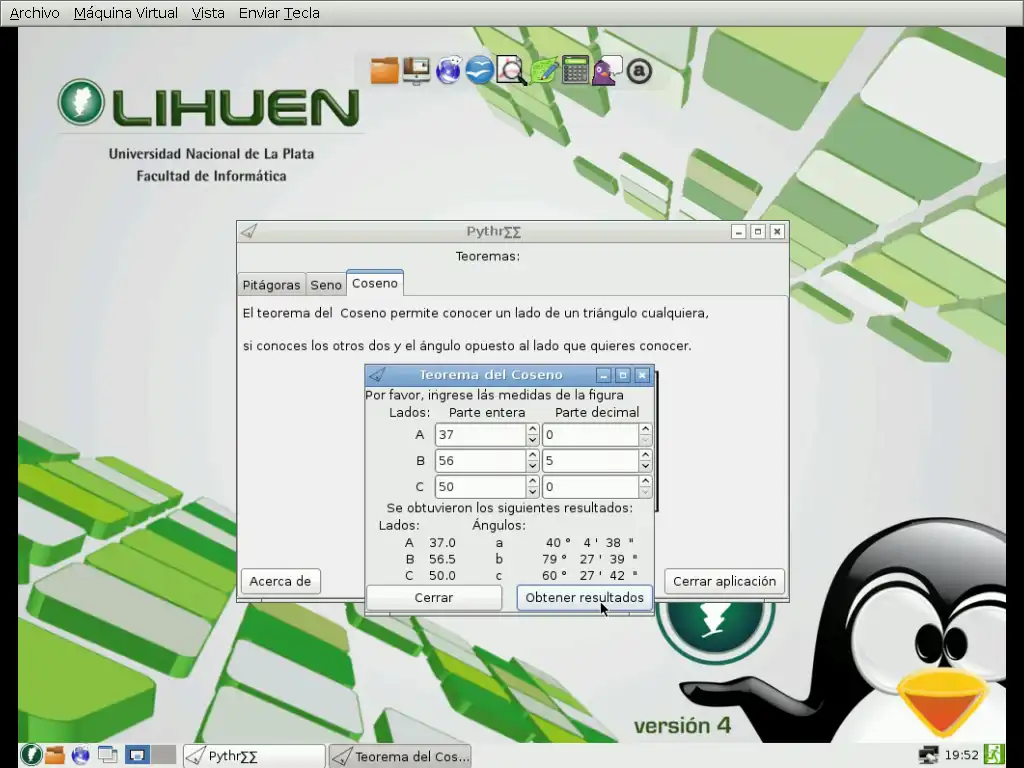Open the calculator from the top dock

tap(575, 71)
